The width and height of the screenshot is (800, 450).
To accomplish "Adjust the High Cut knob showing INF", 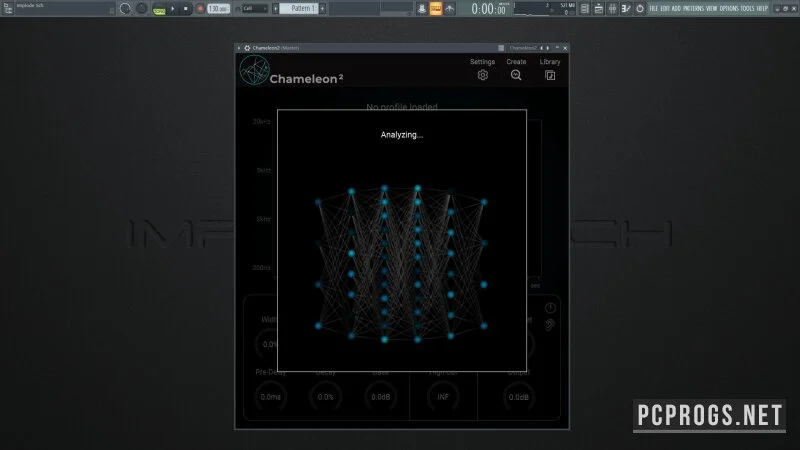I will (443, 397).
